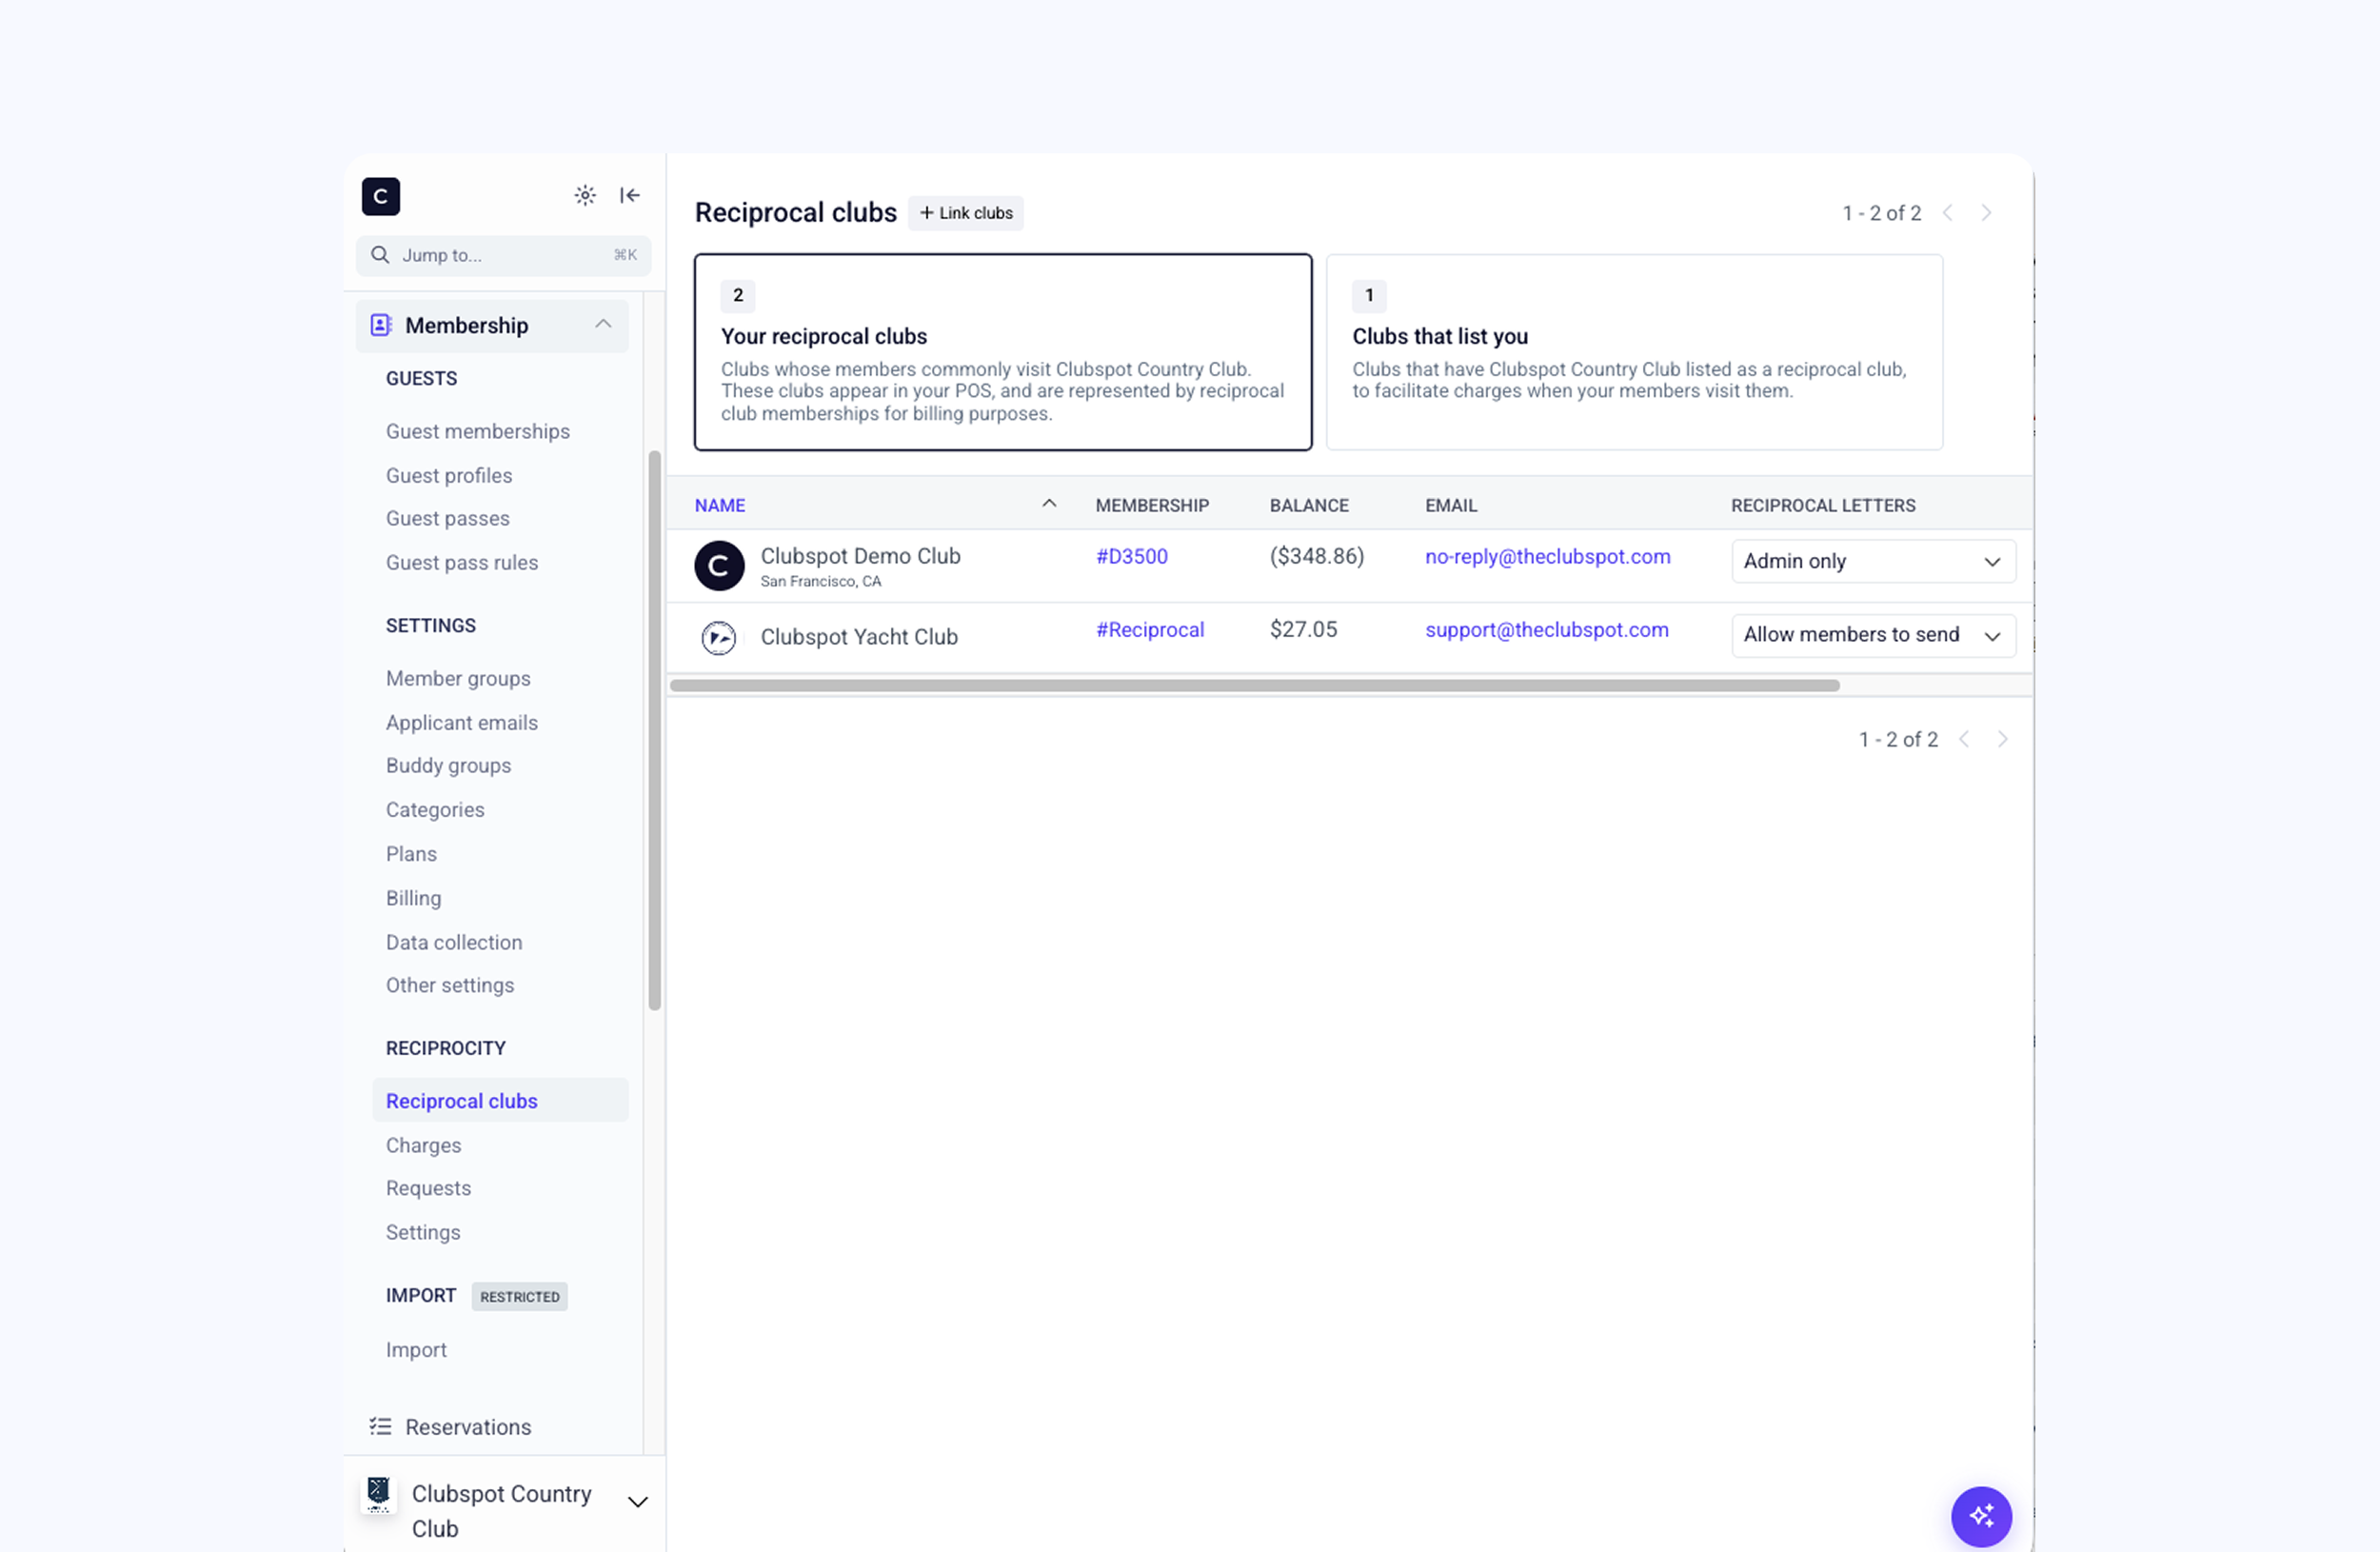Screen dimensions: 2380x1552
Task: Open the Reservations list icon
Action: (x=380, y=1426)
